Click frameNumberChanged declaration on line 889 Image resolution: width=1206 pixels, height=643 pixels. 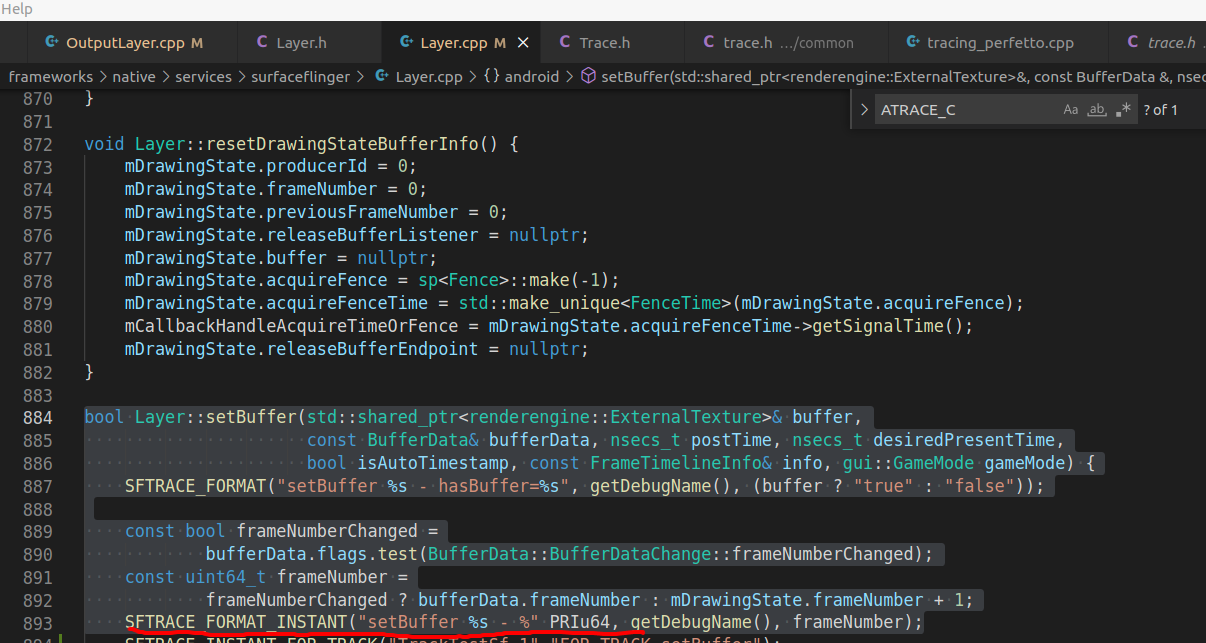327,531
